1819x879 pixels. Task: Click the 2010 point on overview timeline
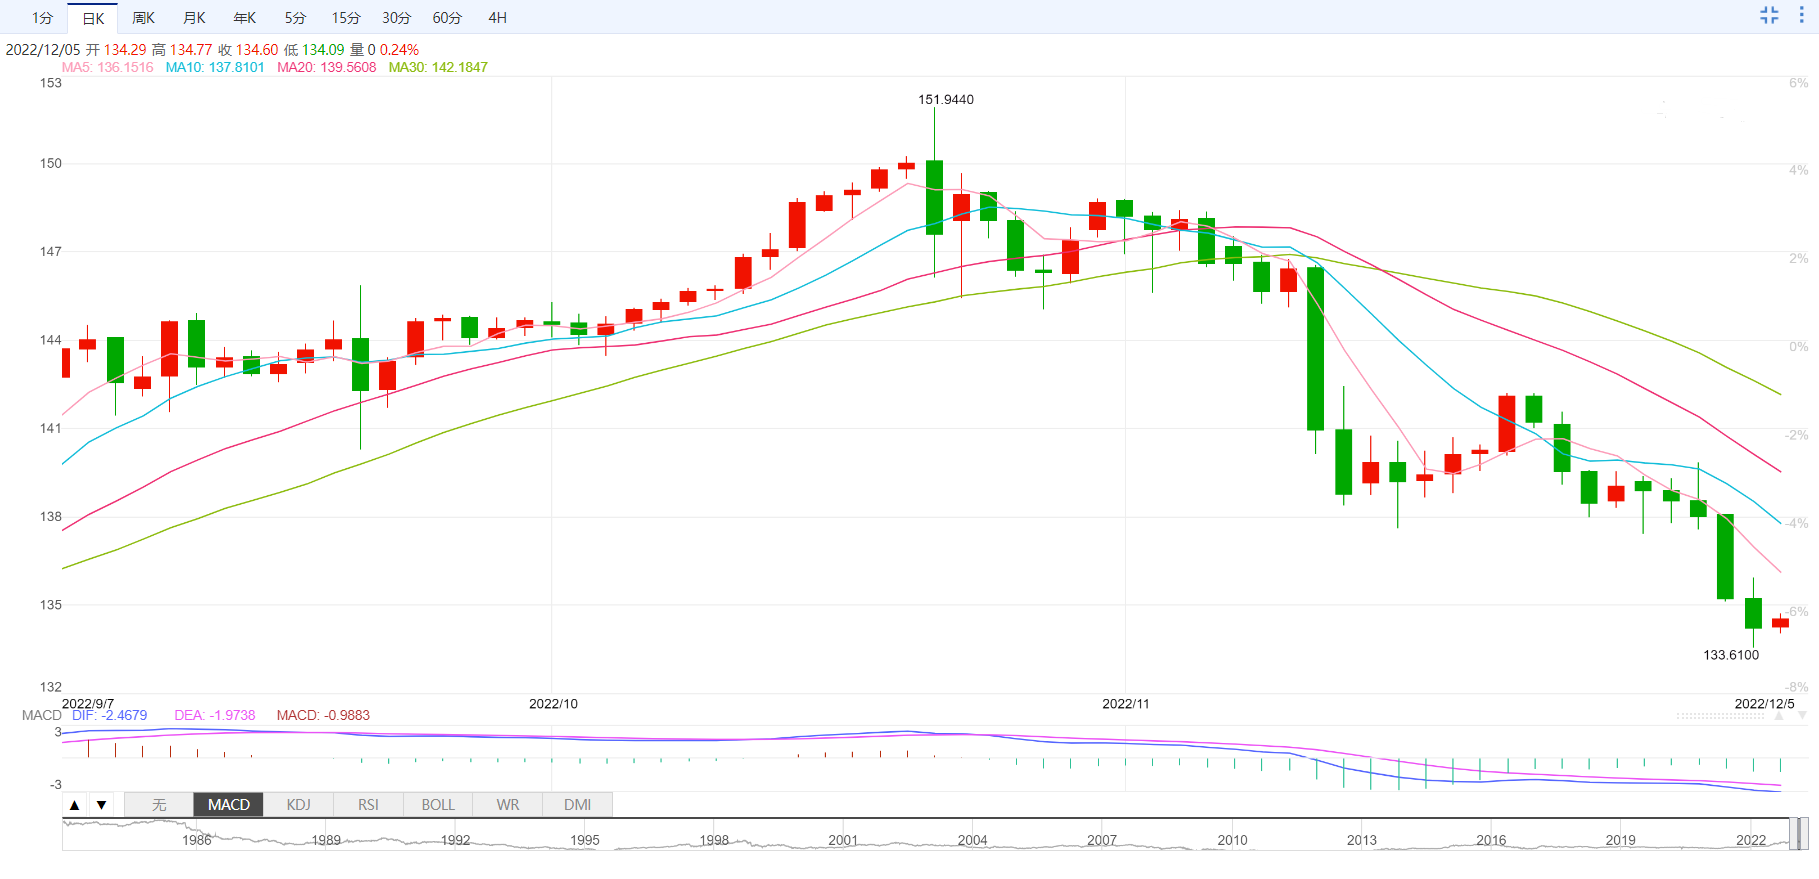1232,840
